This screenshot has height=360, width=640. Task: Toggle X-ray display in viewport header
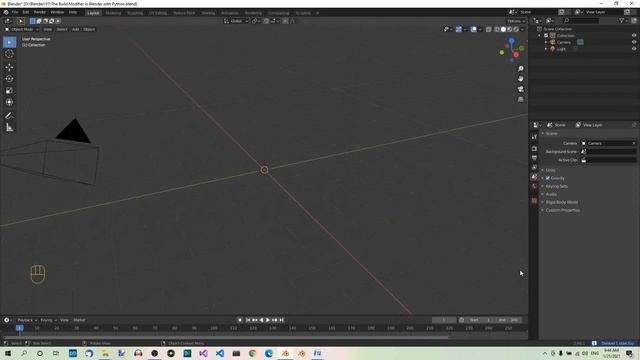point(489,29)
